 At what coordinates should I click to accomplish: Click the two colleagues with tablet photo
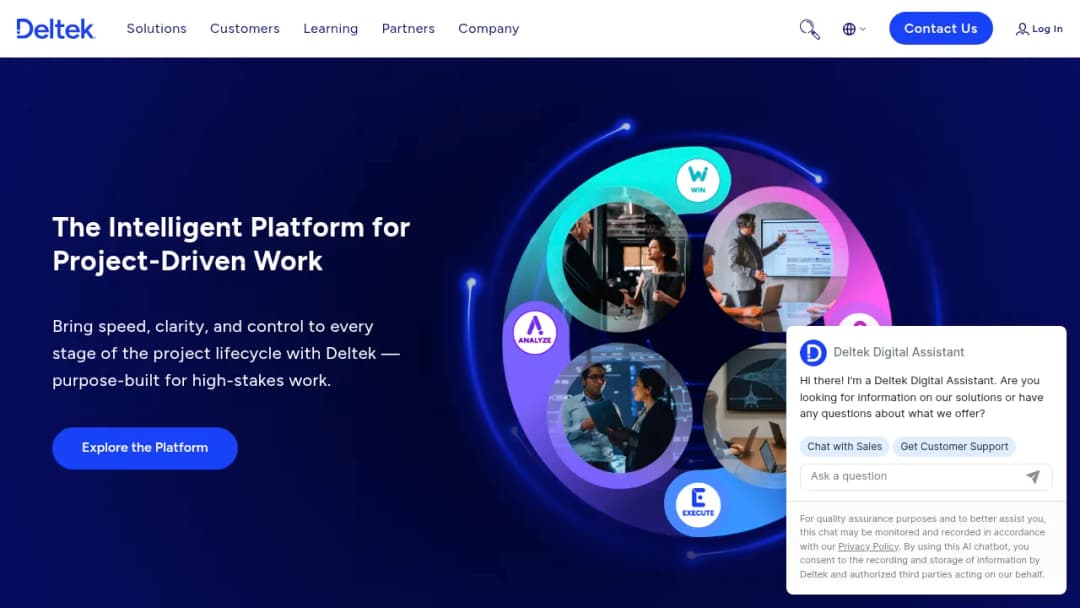pos(619,417)
